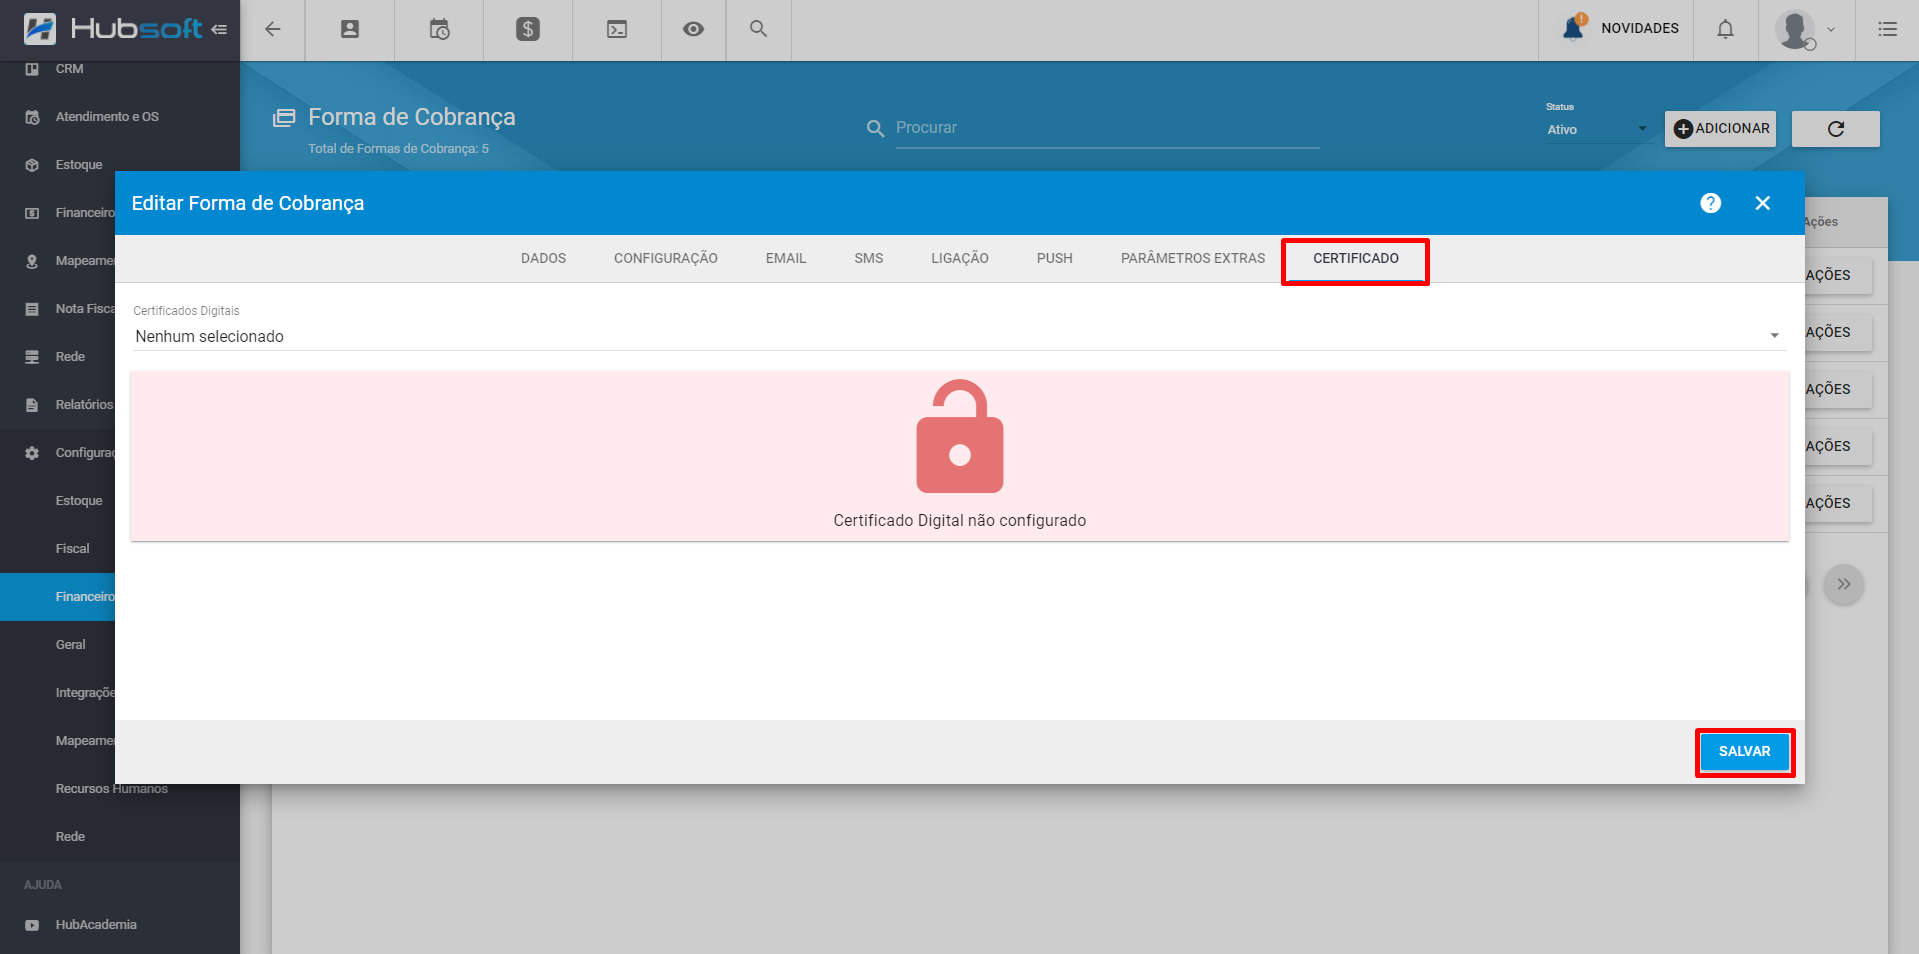
Task: Open Atendimento e OS in sidebar
Action: click(x=107, y=117)
